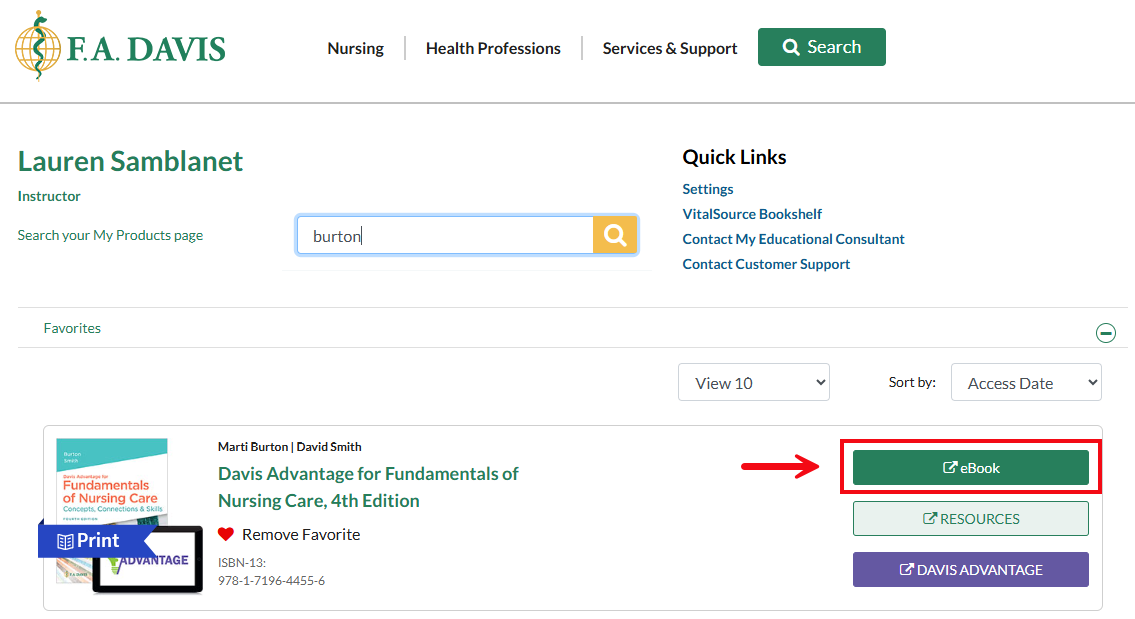Viewport: 1135px width, 619px height.
Task: Click the orange magnifier search icon
Action: (x=615, y=235)
